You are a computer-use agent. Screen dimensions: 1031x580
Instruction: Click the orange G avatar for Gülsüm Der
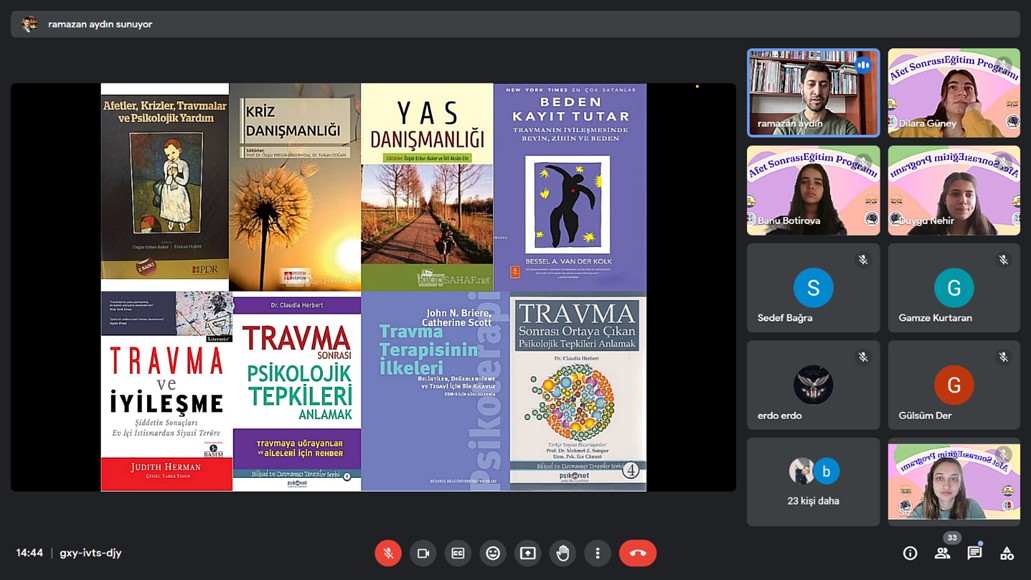(x=954, y=385)
